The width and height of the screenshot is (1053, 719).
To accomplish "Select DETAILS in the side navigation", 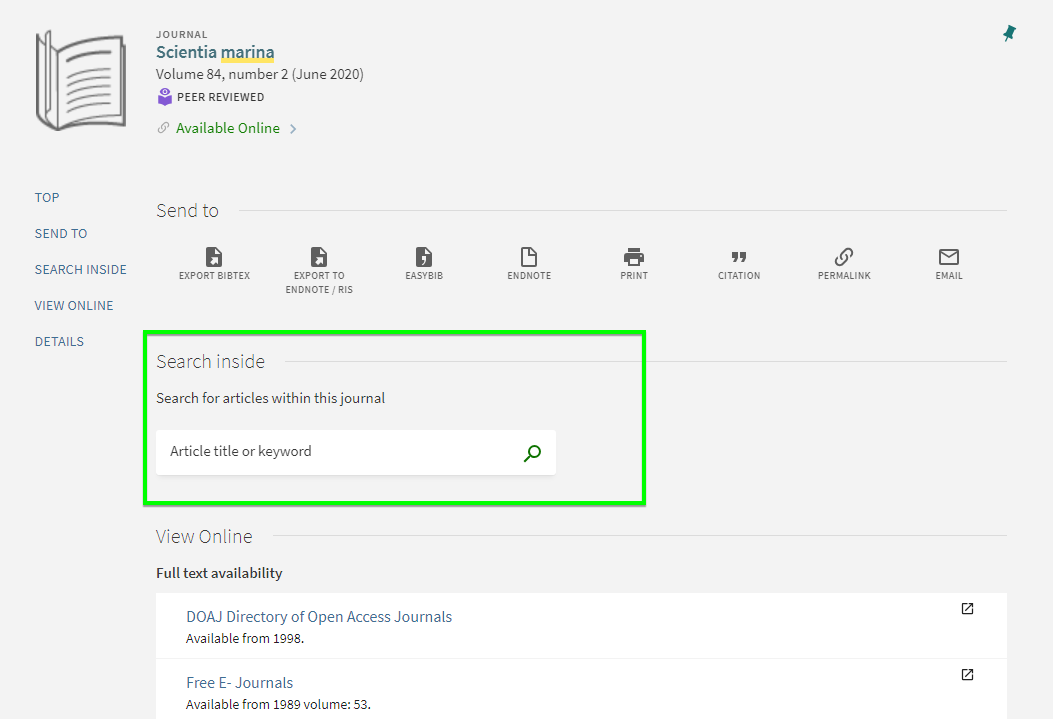I will pos(59,342).
